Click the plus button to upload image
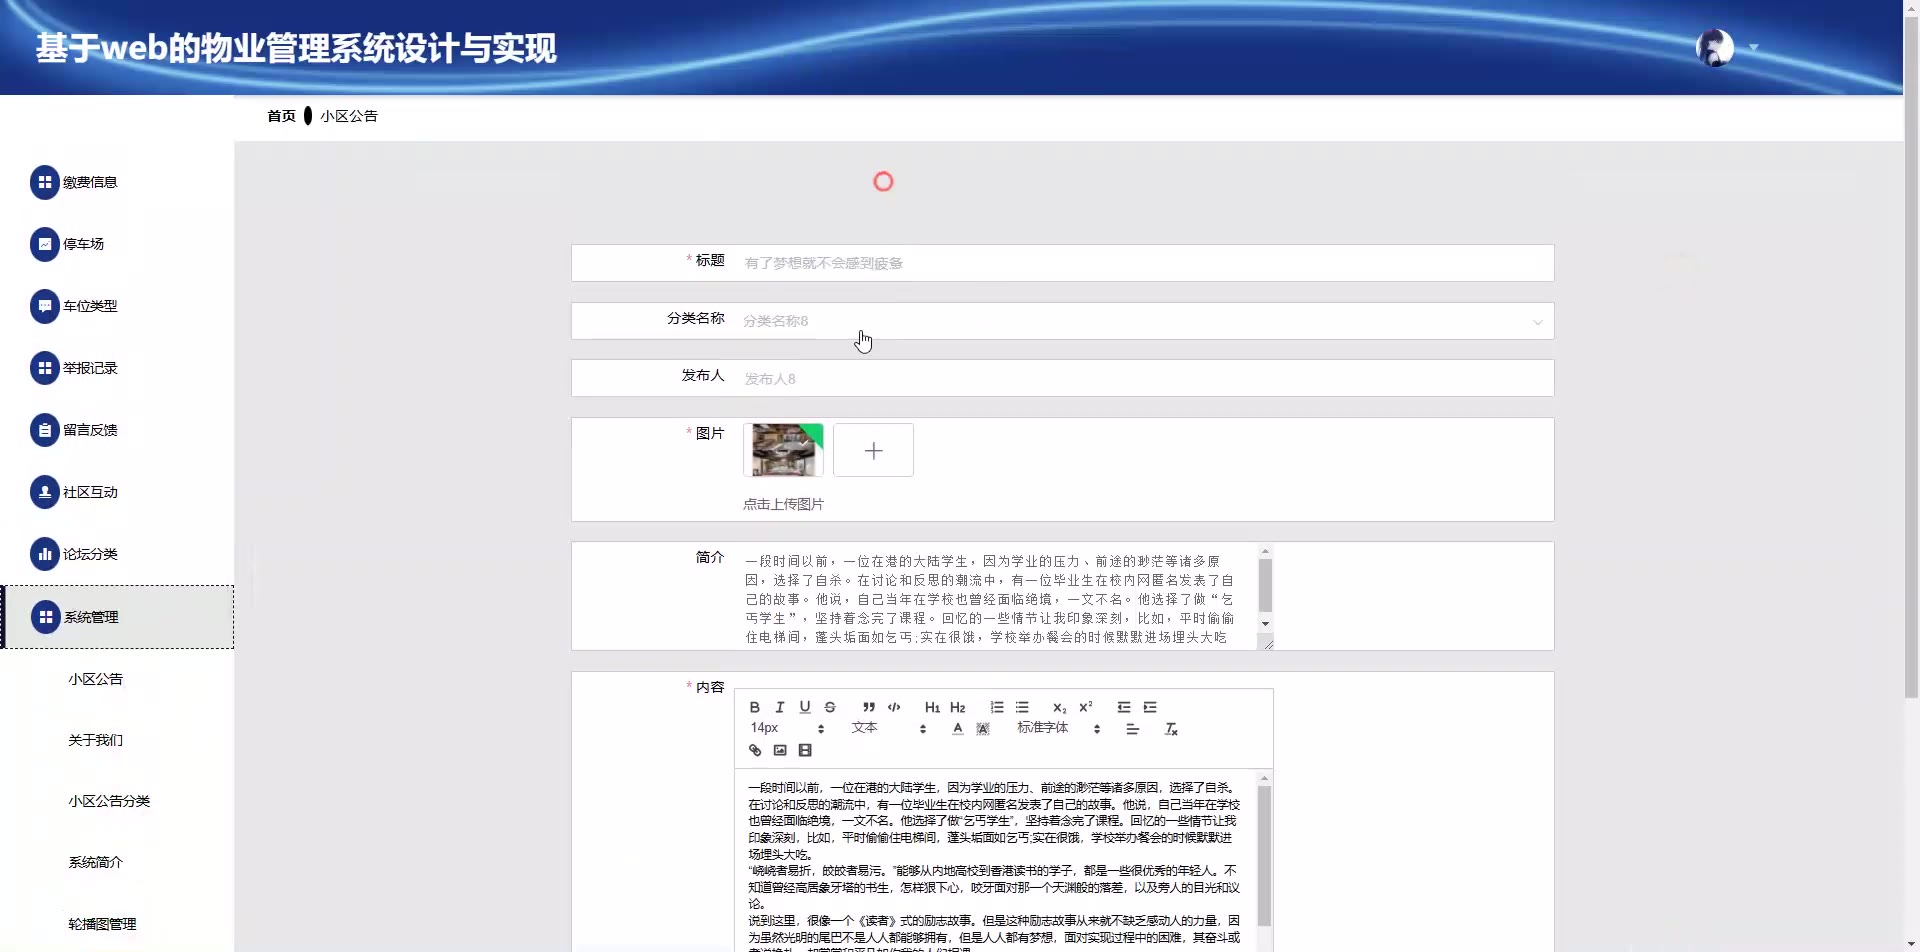The height and width of the screenshot is (952, 1920). [x=873, y=451]
